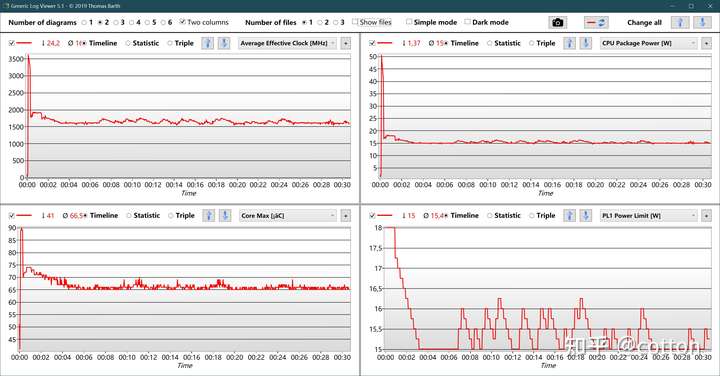
Task: Click the Number of diagrams label
Action: [x=42, y=22]
